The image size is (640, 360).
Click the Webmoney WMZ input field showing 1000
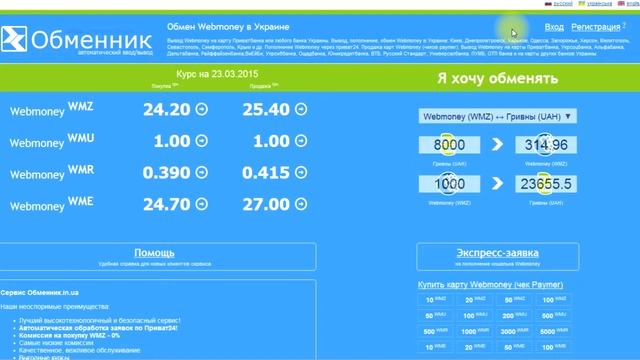[x=449, y=184]
